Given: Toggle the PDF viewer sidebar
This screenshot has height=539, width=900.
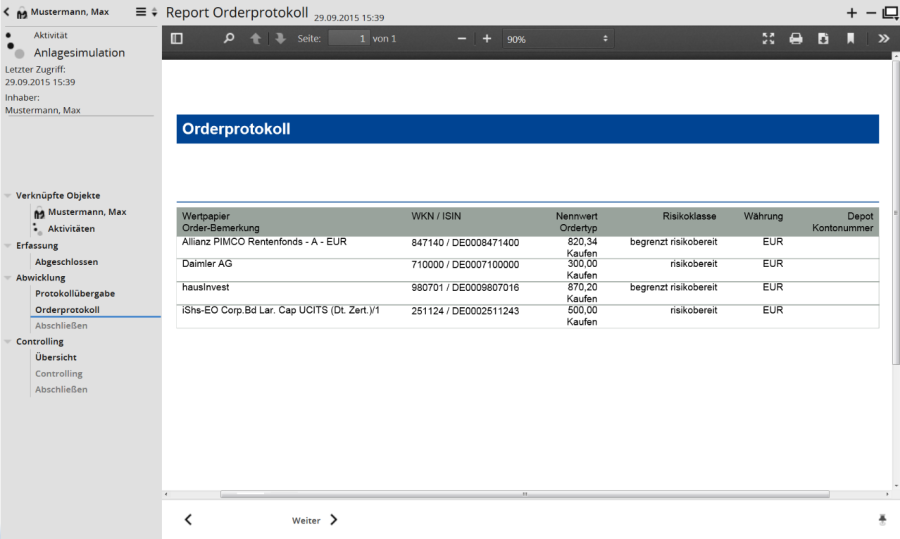Looking at the screenshot, I should pos(177,39).
